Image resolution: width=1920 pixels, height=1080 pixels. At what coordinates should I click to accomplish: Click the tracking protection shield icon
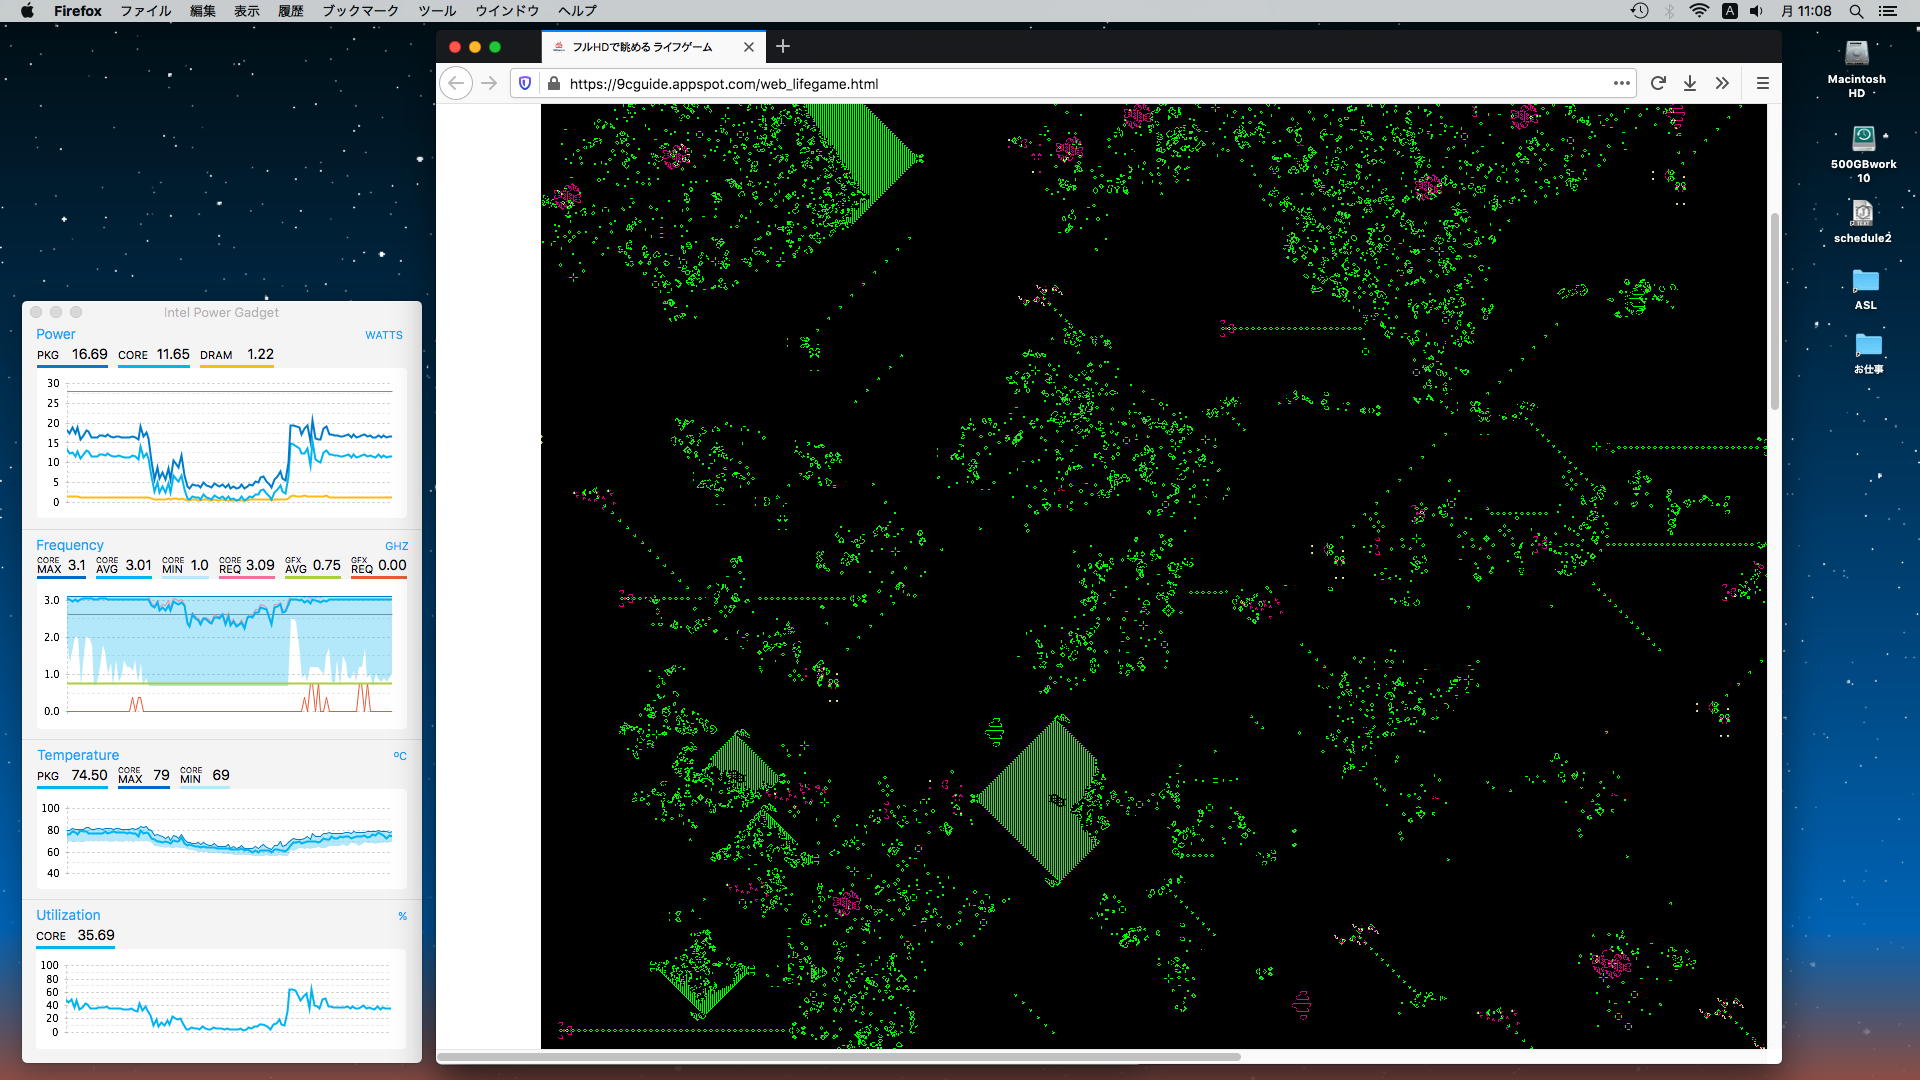(x=525, y=84)
